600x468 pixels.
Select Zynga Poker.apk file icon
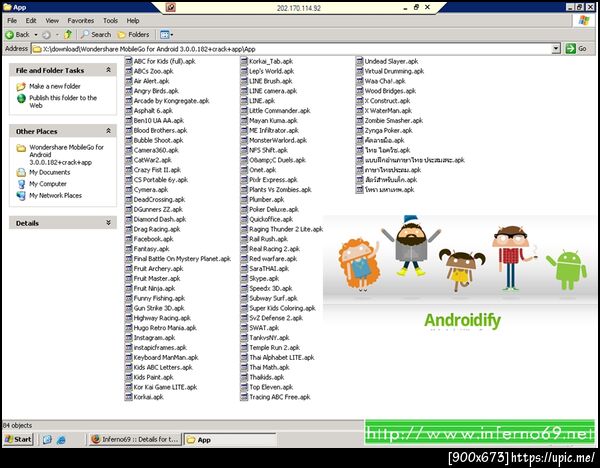tap(360, 130)
